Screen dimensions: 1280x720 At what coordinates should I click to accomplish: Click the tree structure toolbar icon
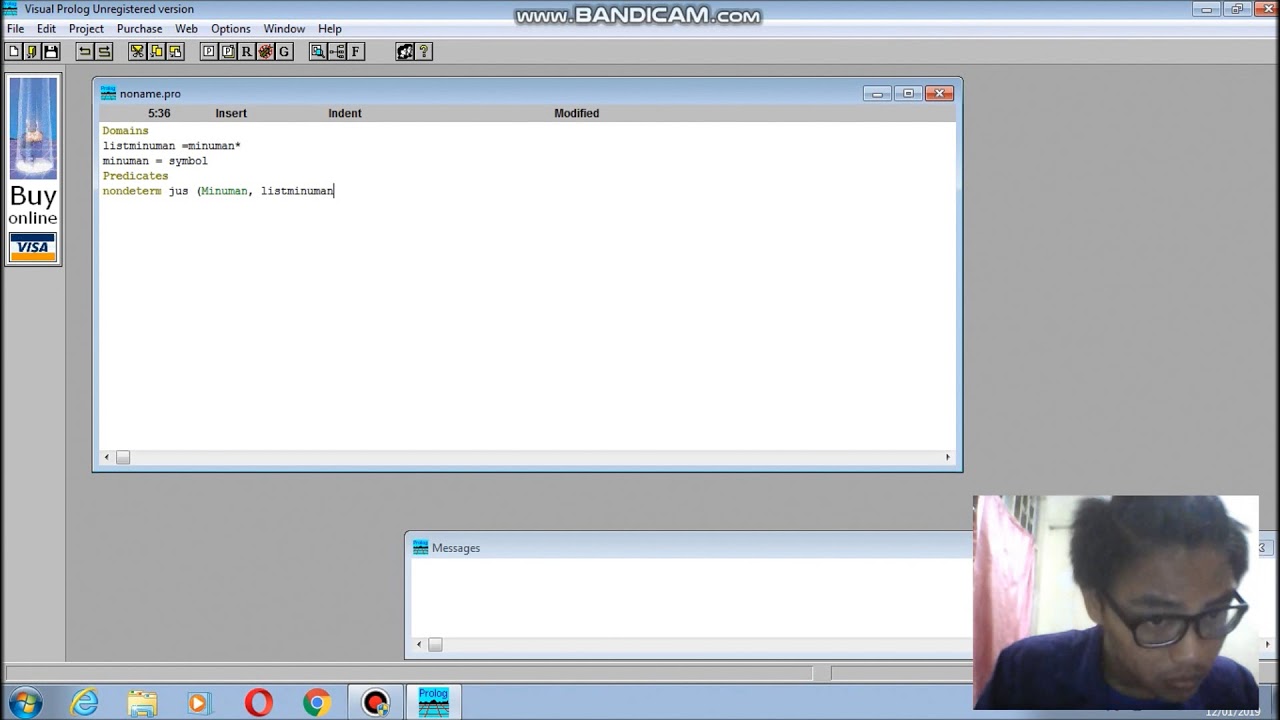click(x=337, y=51)
